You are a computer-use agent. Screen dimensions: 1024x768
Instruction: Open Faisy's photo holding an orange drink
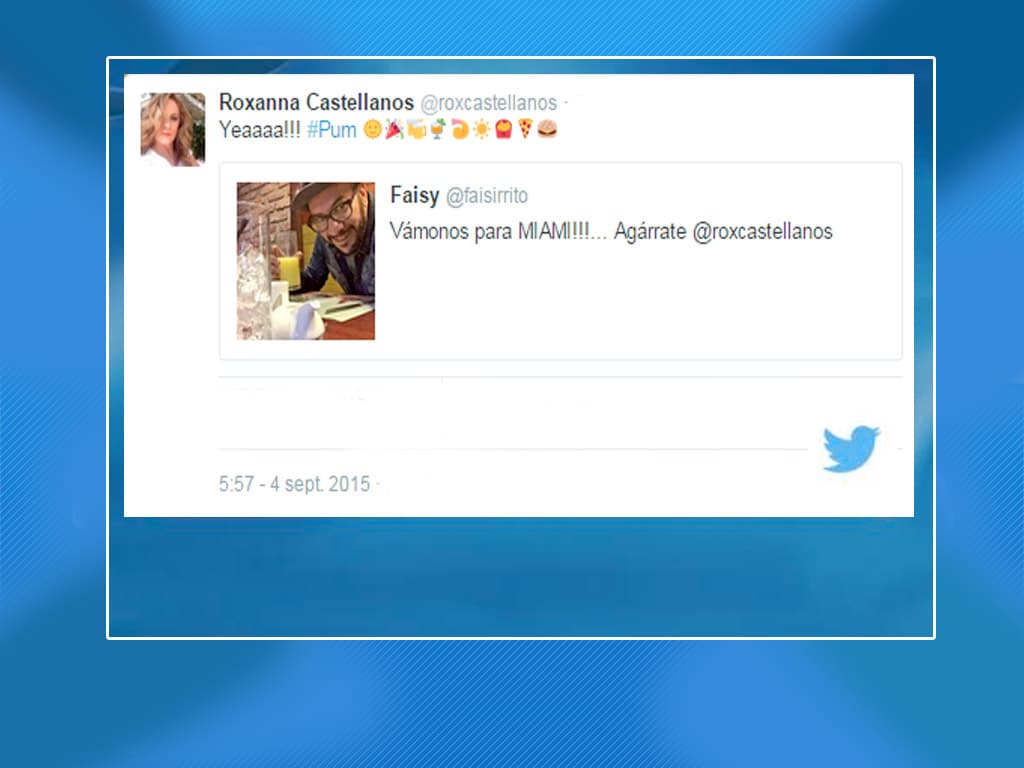click(306, 261)
